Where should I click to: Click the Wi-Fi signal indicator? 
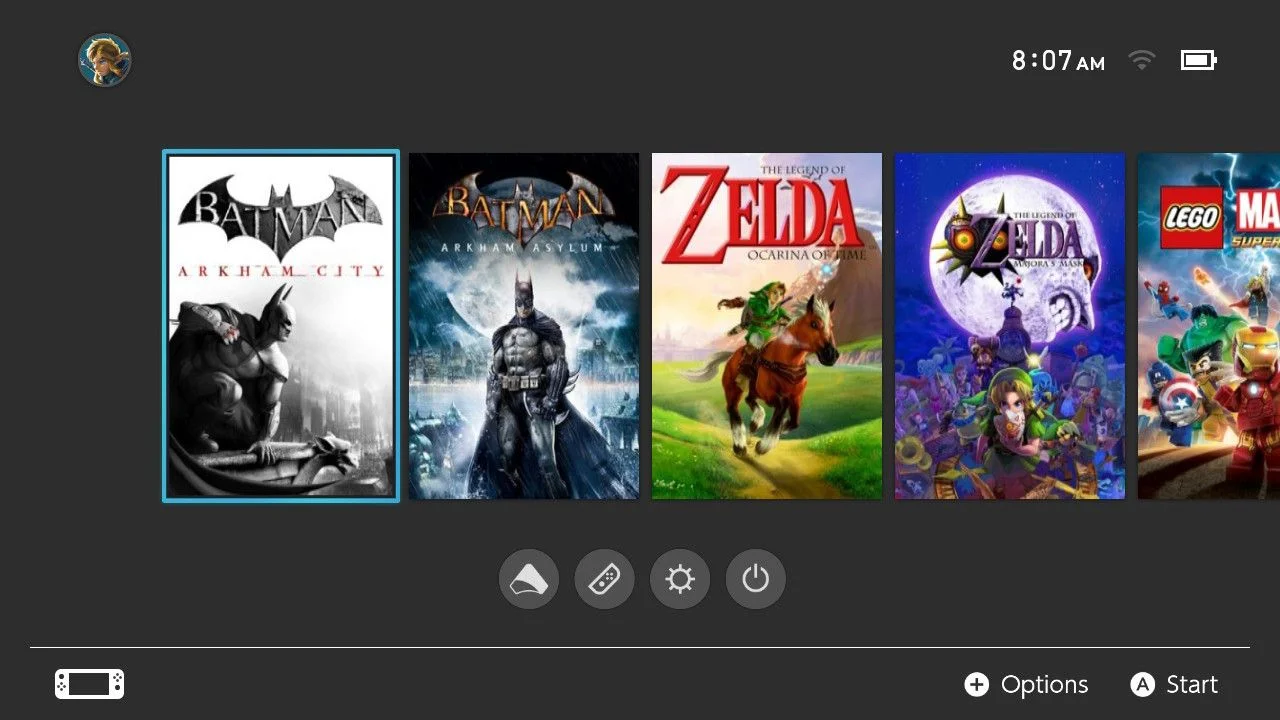(x=1141, y=60)
